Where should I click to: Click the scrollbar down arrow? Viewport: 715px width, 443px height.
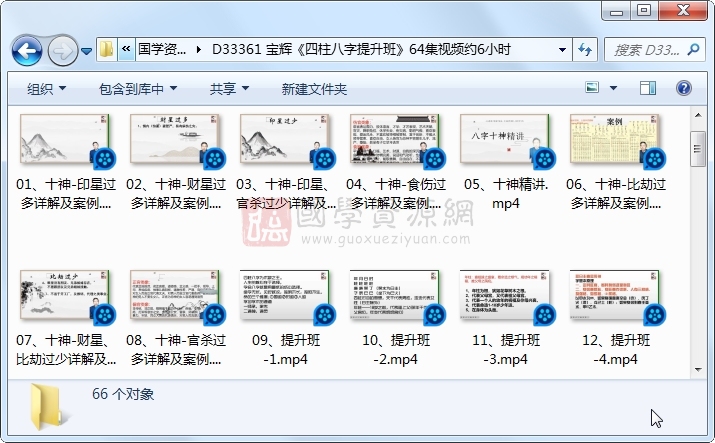pyautogui.click(x=698, y=370)
